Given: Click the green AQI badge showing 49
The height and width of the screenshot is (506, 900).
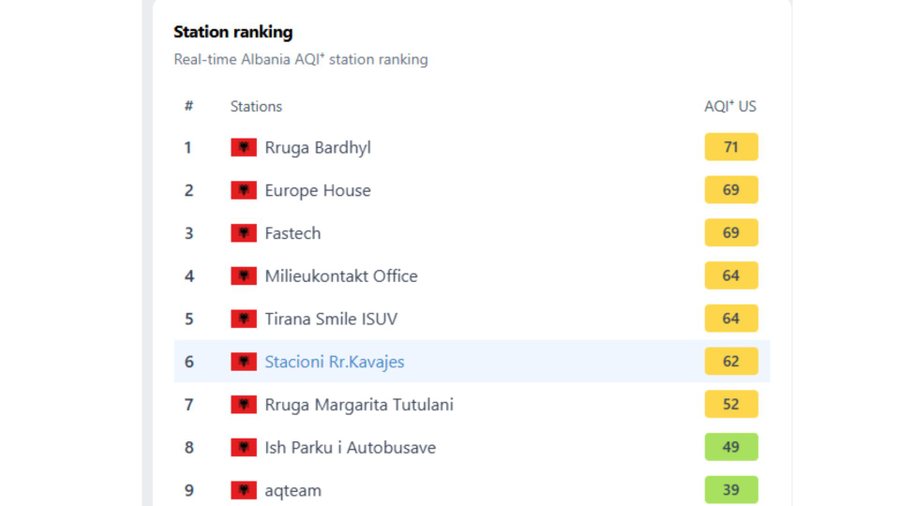Looking at the screenshot, I should (731, 448).
